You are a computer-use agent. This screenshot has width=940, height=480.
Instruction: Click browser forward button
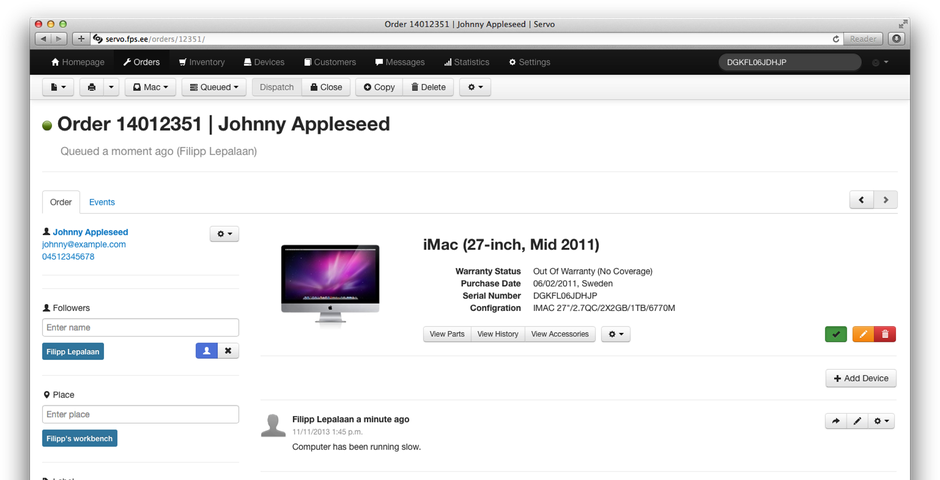[59, 39]
